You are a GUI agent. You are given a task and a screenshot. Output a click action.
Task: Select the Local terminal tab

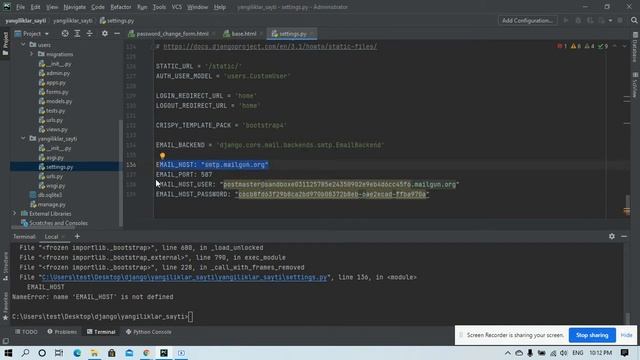point(51,237)
